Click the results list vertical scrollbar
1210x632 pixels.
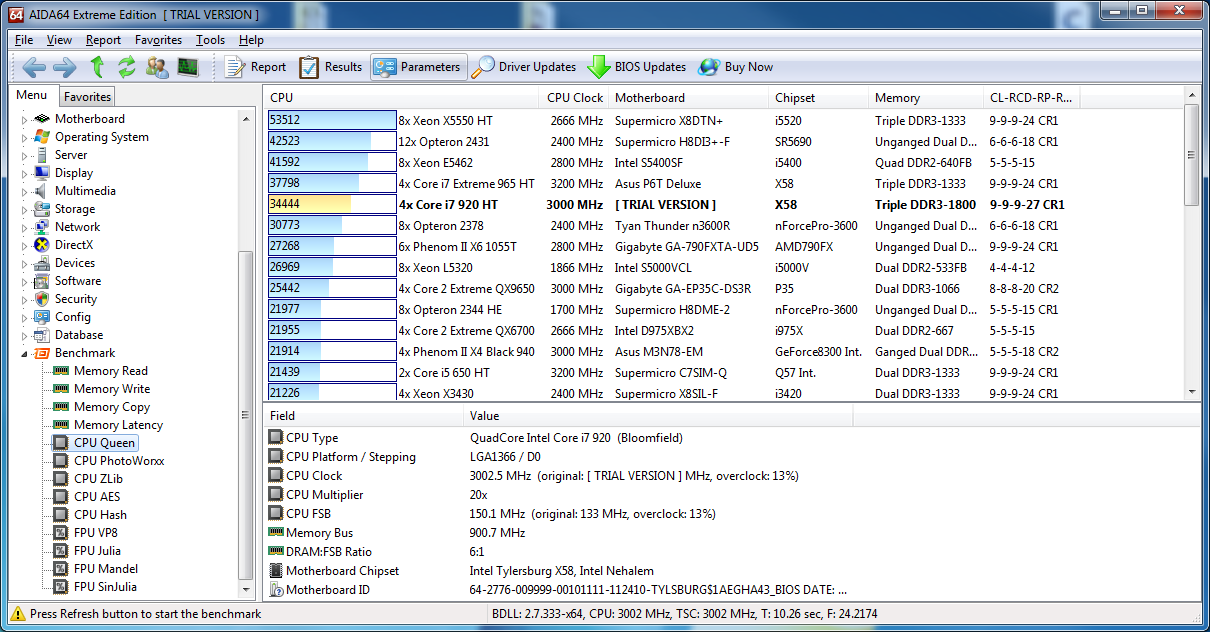(1191, 245)
